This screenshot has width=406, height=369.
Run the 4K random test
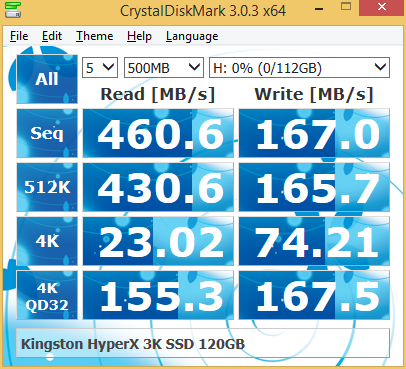pos(47,241)
